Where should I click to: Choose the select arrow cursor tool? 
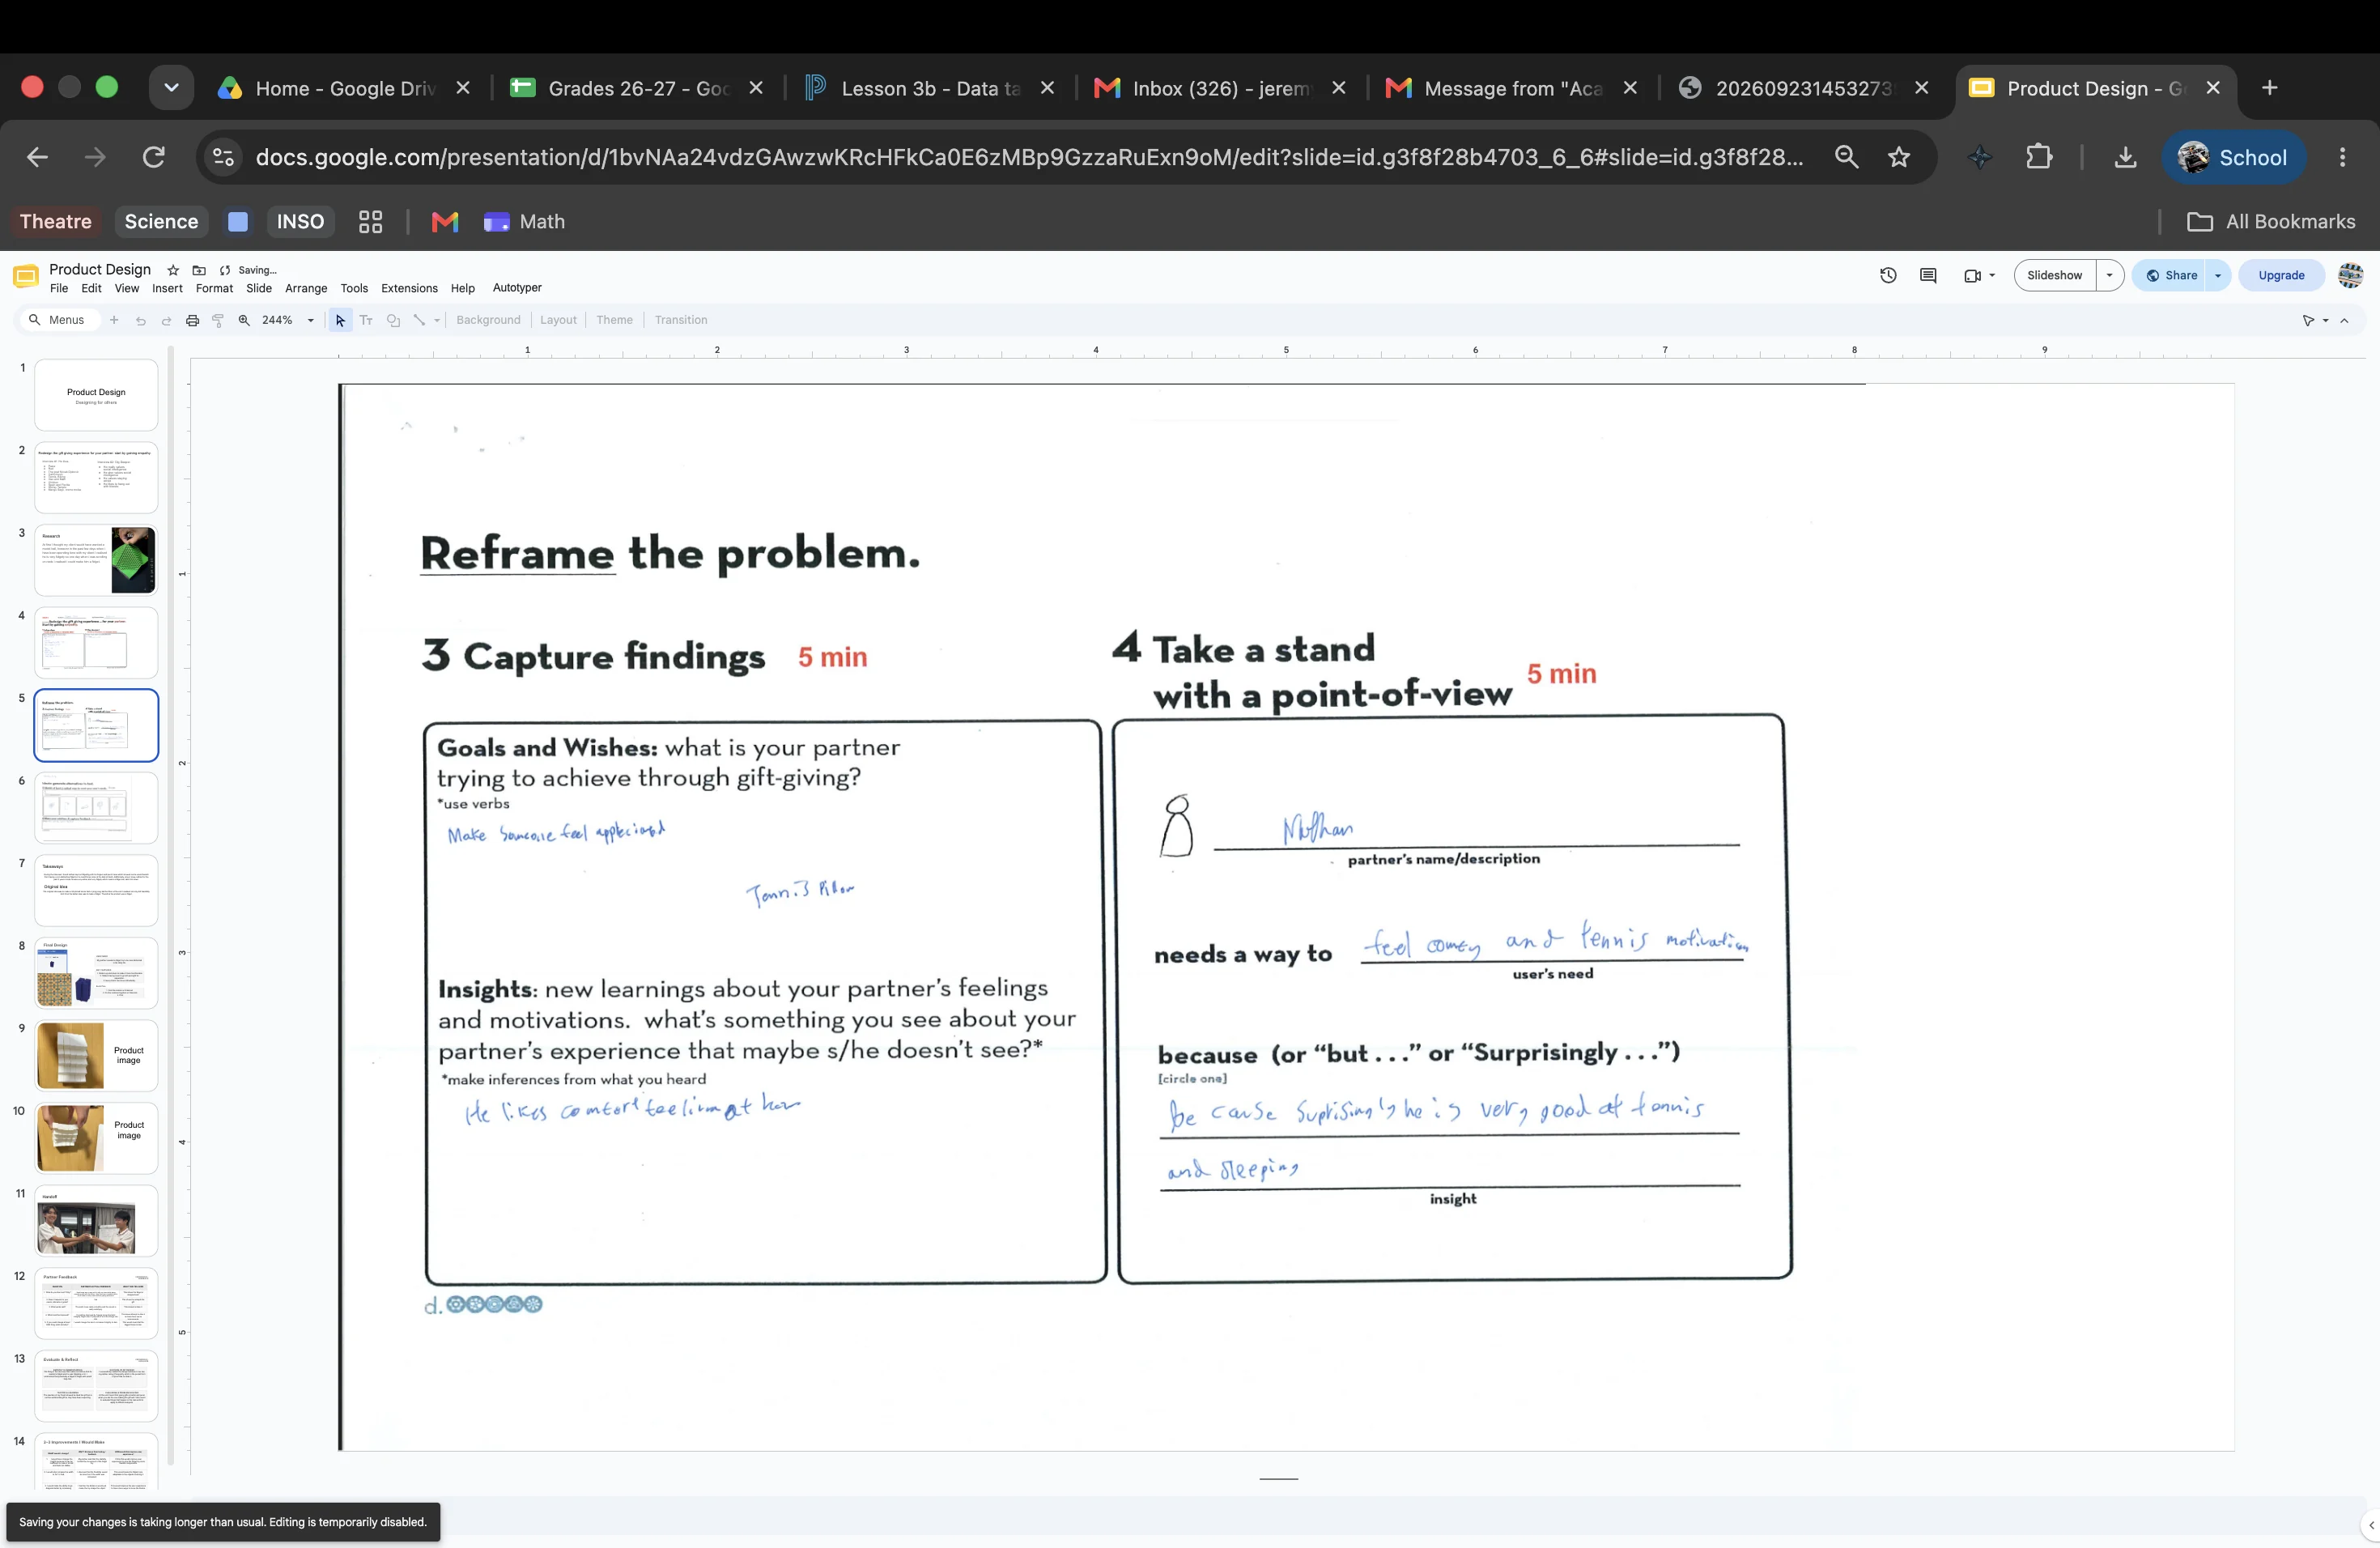point(340,320)
